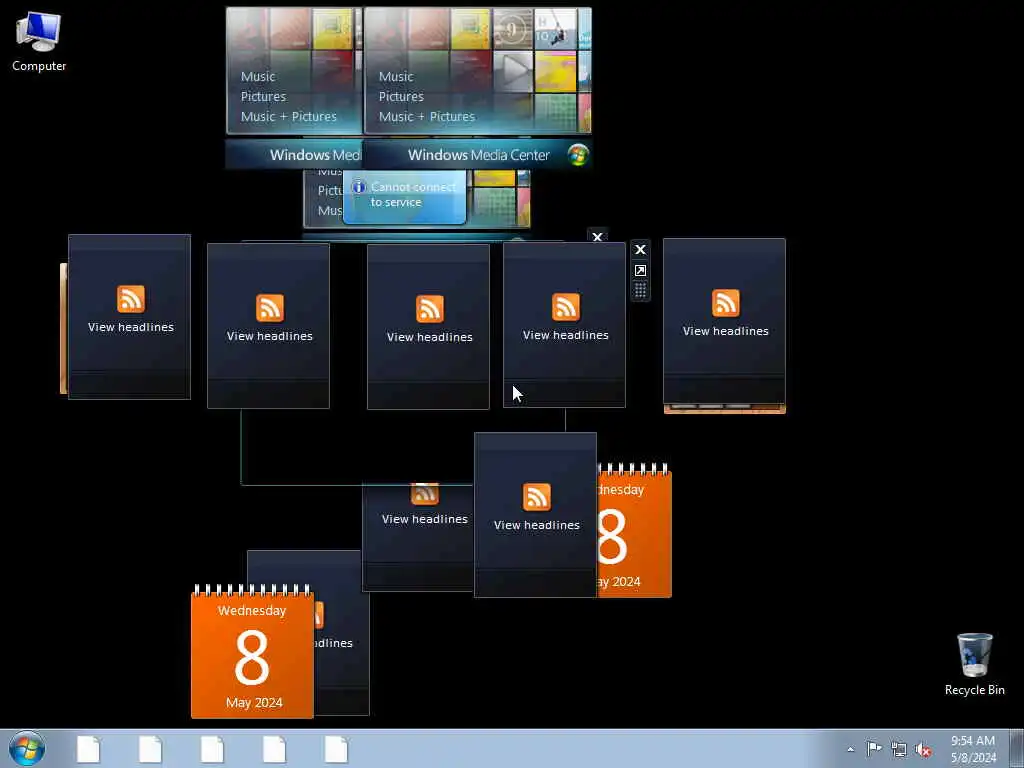
Task: Click the truncated 'Windows Medi' gadget title
Action: click(x=315, y=155)
